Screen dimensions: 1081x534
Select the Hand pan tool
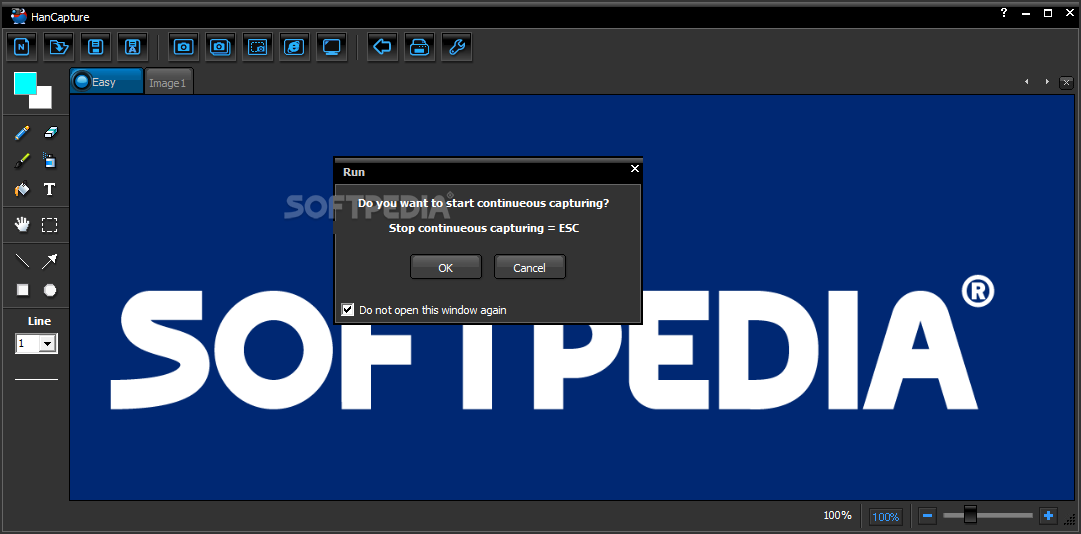click(x=23, y=225)
